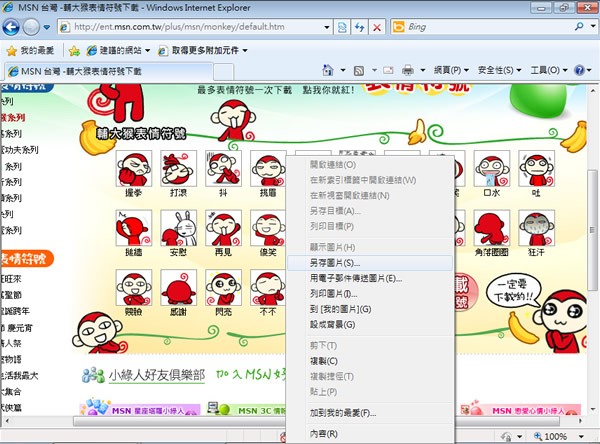Click the 抖 monkey emoticon
This screenshot has height=444, width=600.
(x=223, y=168)
